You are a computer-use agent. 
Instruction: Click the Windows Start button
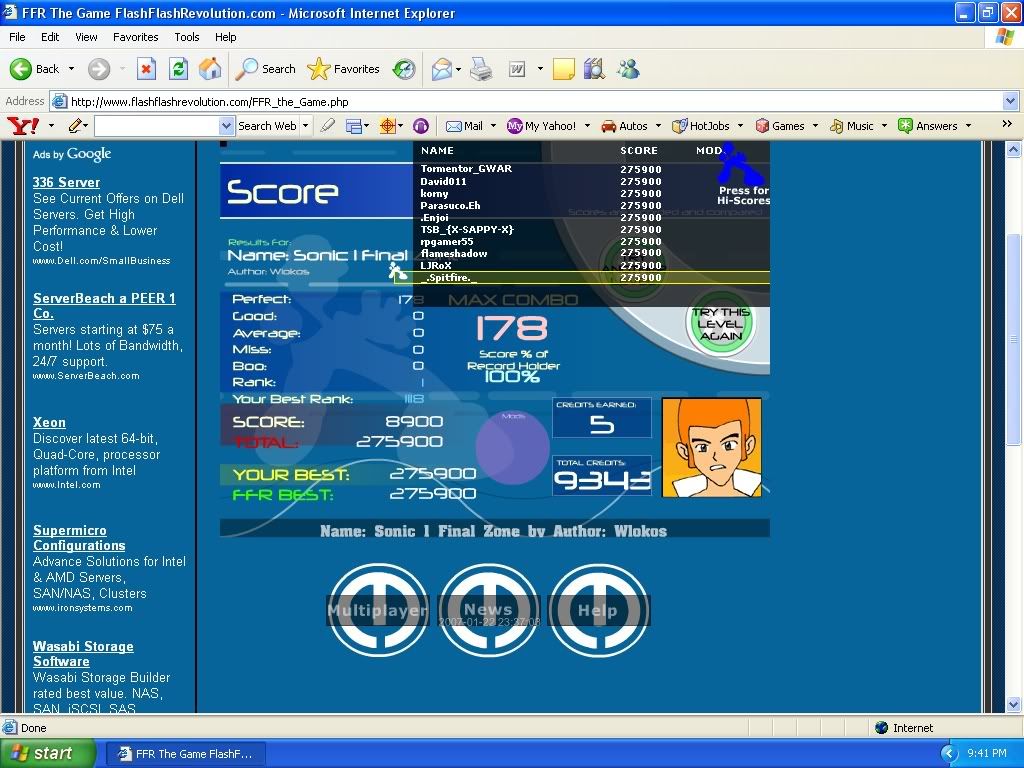pos(43,754)
